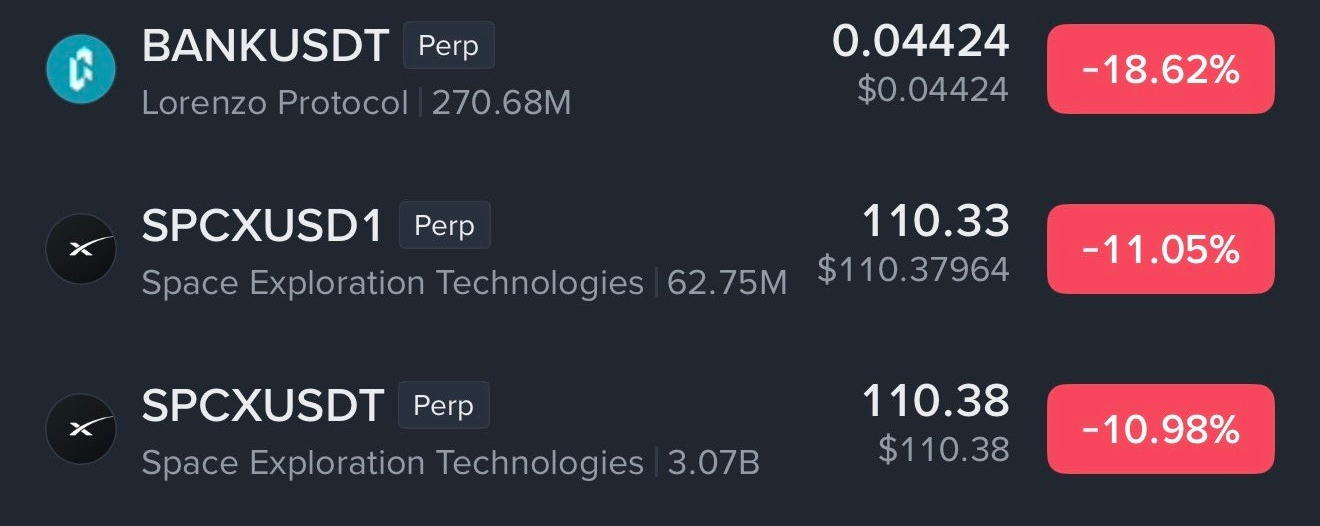Click the Perp tag beside SPCXUSD1
This screenshot has width=1320, height=526.
tap(444, 226)
